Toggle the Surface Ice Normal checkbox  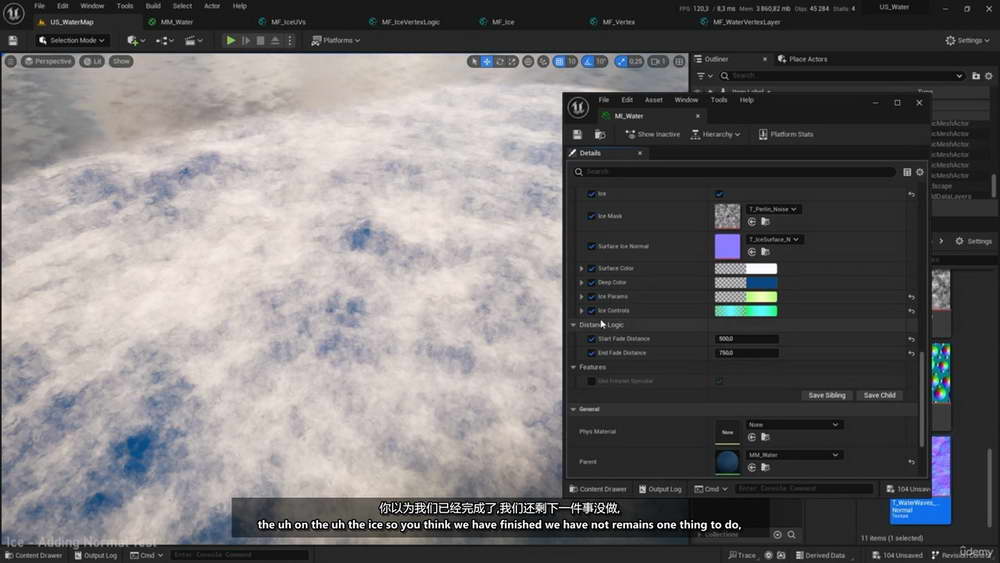pos(591,246)
